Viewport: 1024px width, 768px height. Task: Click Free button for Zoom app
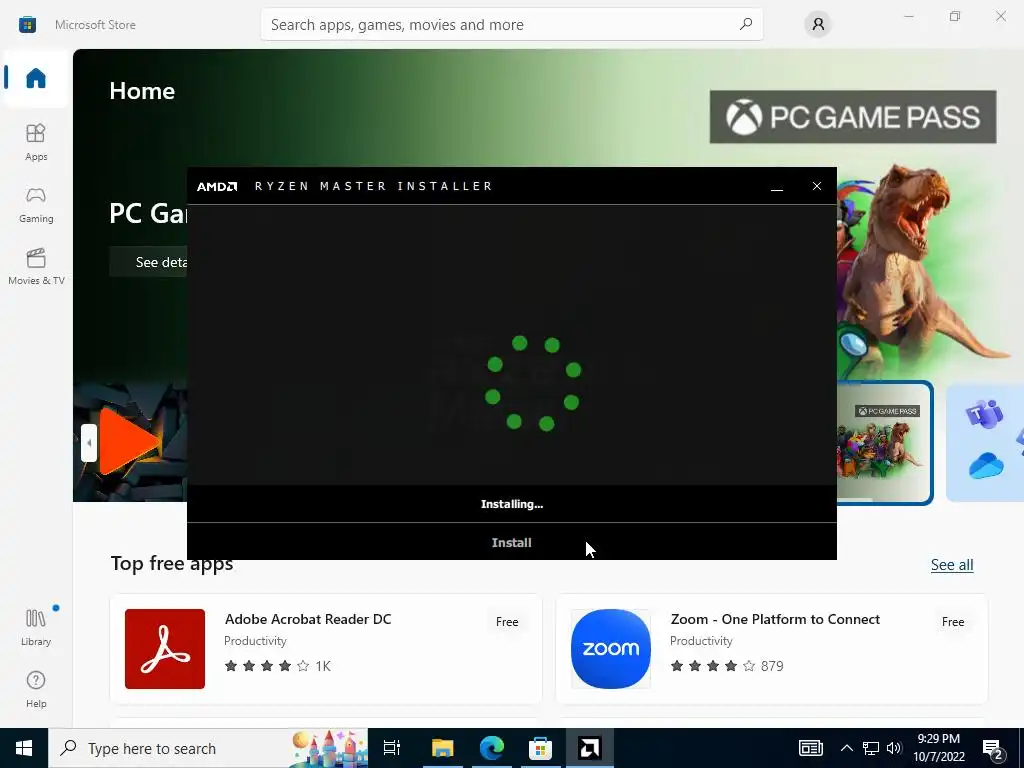[953, 622]
